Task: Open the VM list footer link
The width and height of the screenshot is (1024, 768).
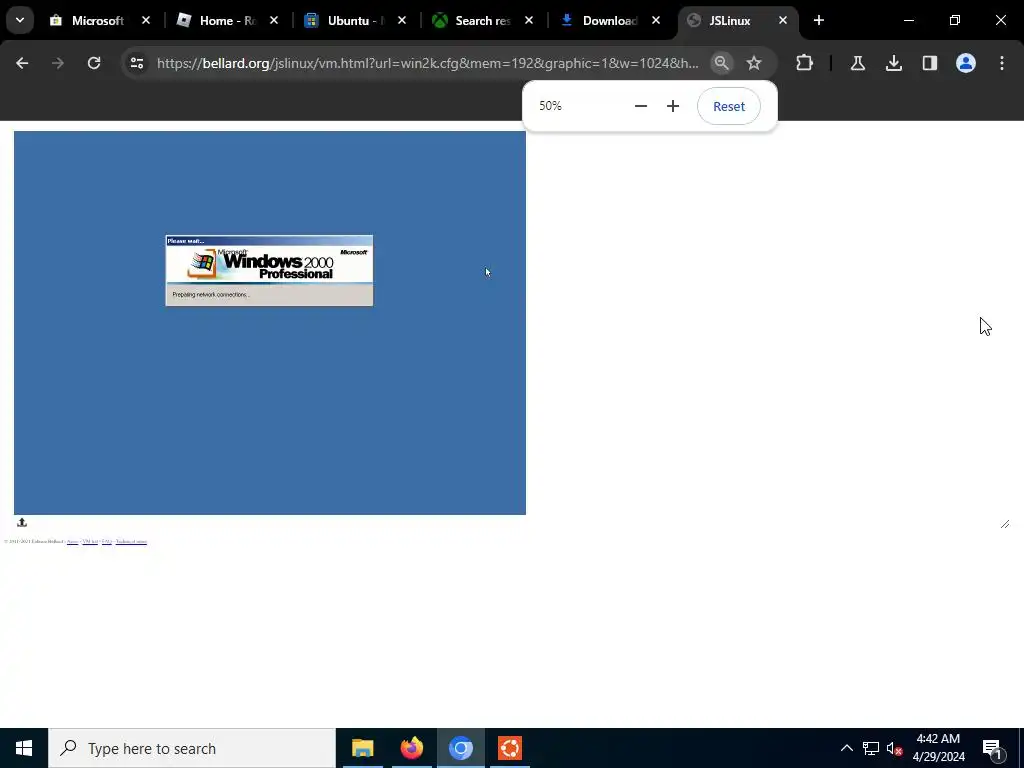Action: (x=90, y=541)
